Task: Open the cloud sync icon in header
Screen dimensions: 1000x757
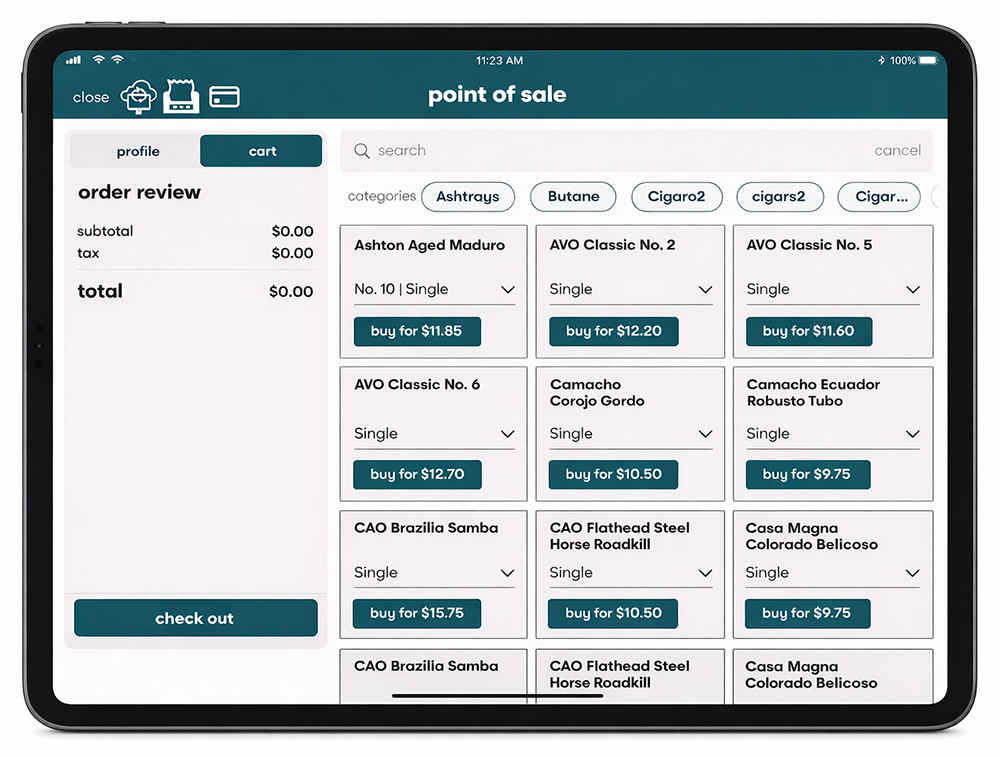Action: point(138,97)
